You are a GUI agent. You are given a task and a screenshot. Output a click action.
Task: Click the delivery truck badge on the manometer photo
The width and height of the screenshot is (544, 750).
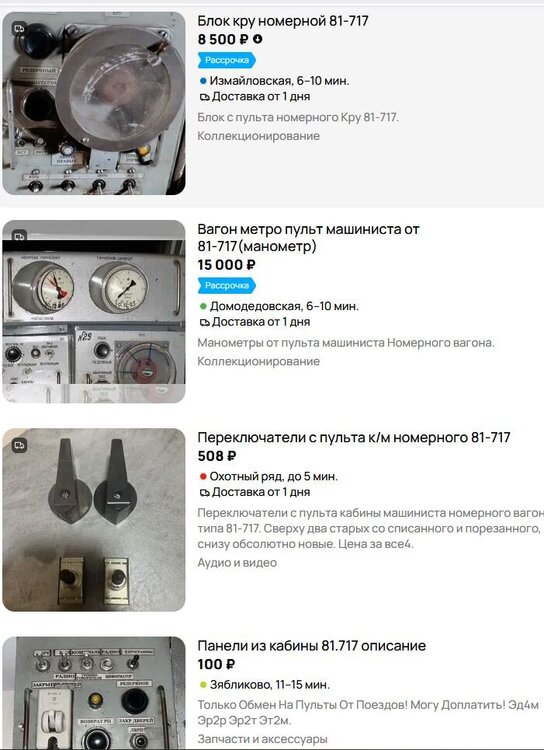tap(19, 236)
